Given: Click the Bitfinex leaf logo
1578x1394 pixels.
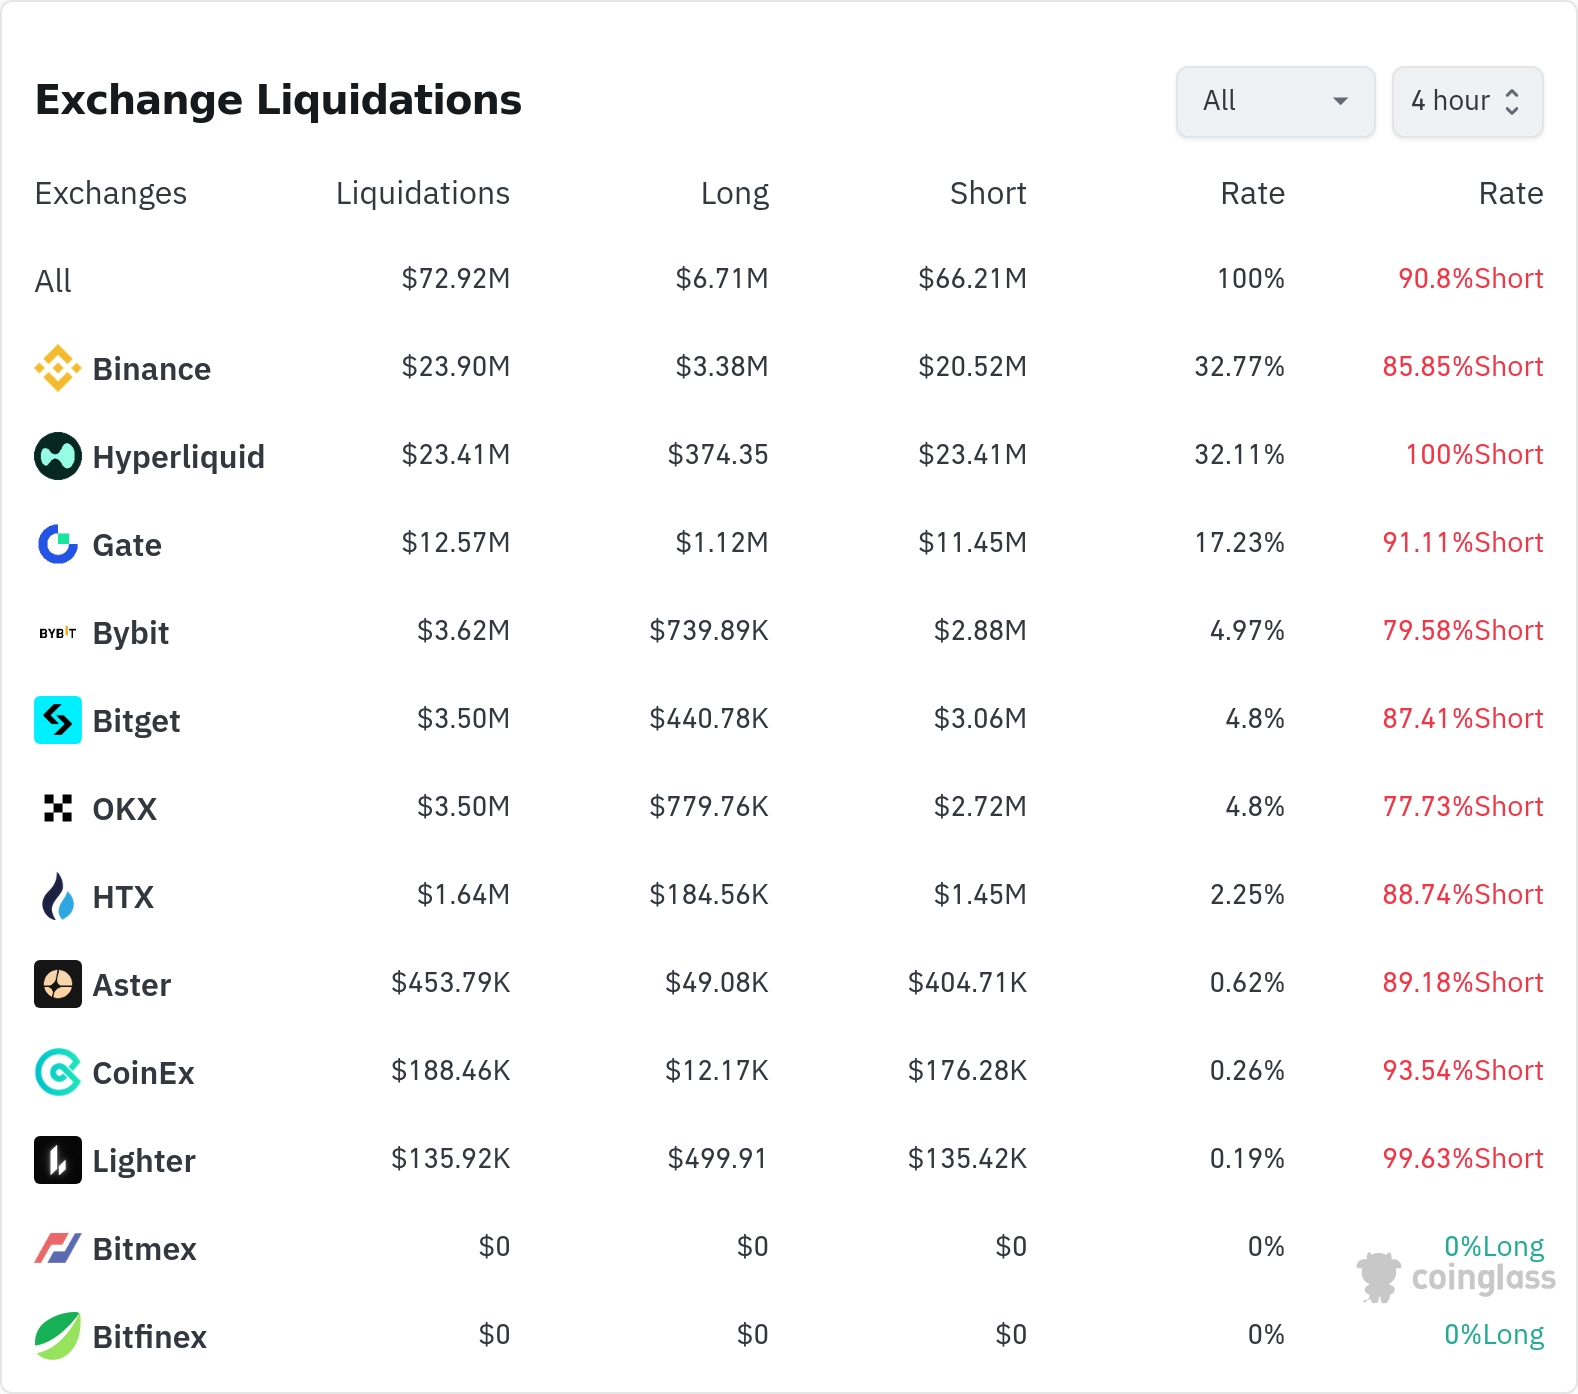Looking at the screenshot, I should (x=58, y=1336).
